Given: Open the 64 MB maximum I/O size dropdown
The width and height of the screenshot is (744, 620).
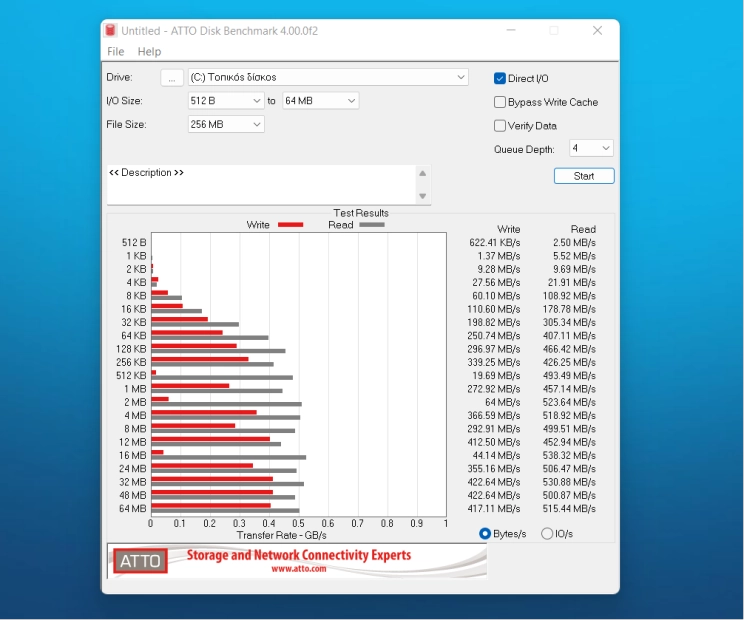Looking at the screenshot, I should click(320, 101).
